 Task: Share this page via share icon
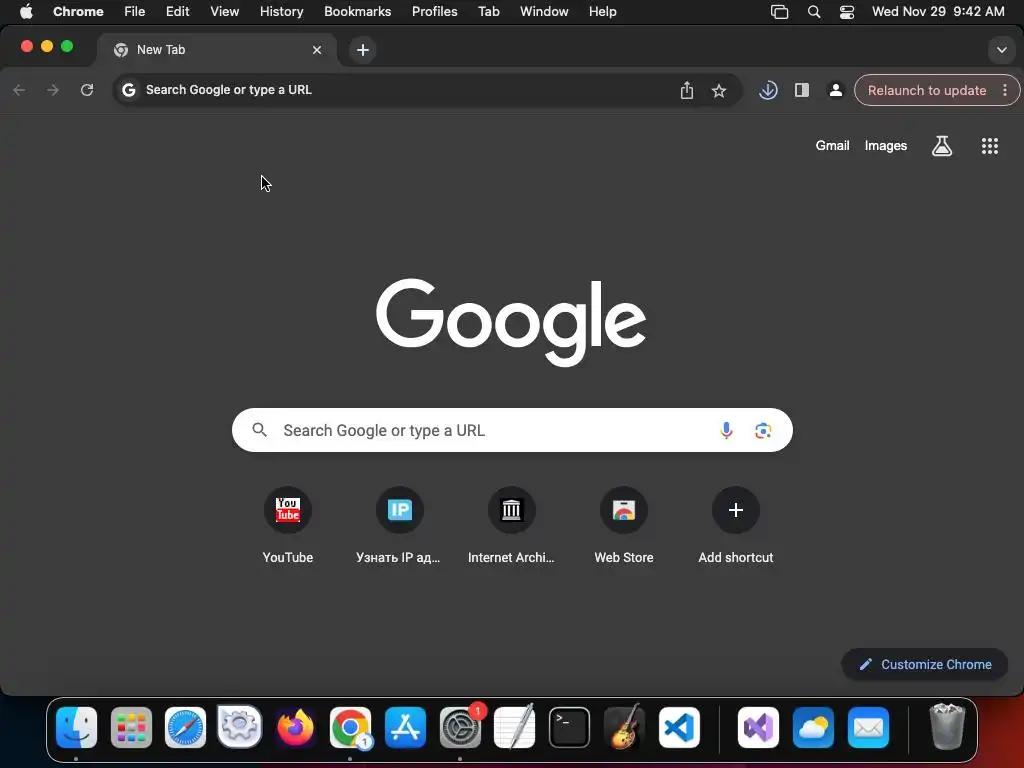pyautogui.click(x=686, y=90)
